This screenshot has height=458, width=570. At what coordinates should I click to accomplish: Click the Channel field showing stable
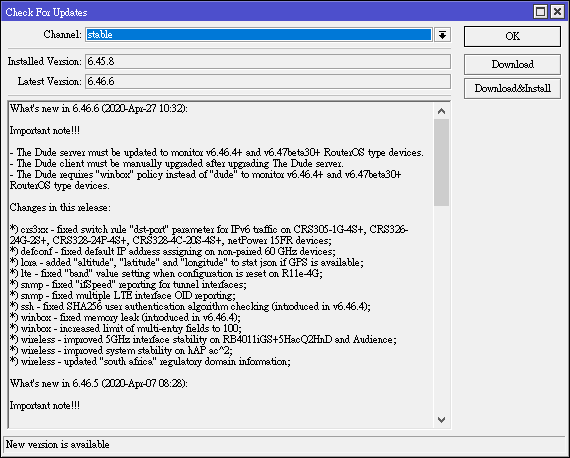259,35
